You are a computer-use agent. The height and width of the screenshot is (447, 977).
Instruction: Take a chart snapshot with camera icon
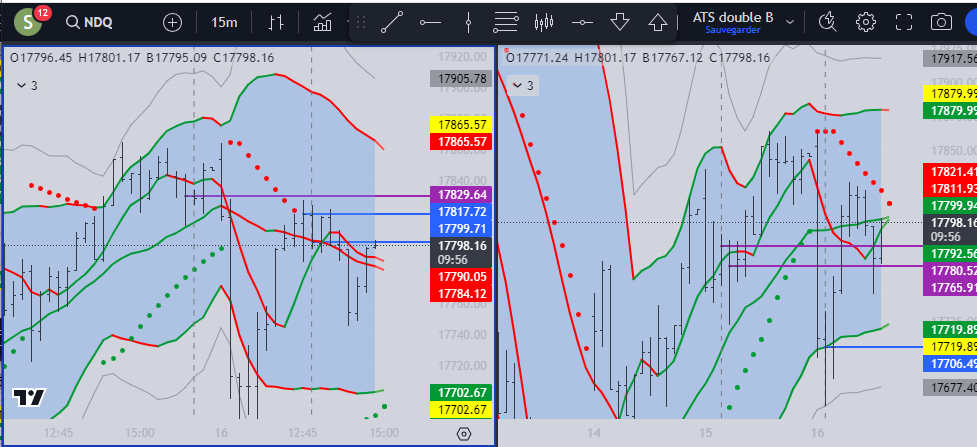tap(941, 22)
